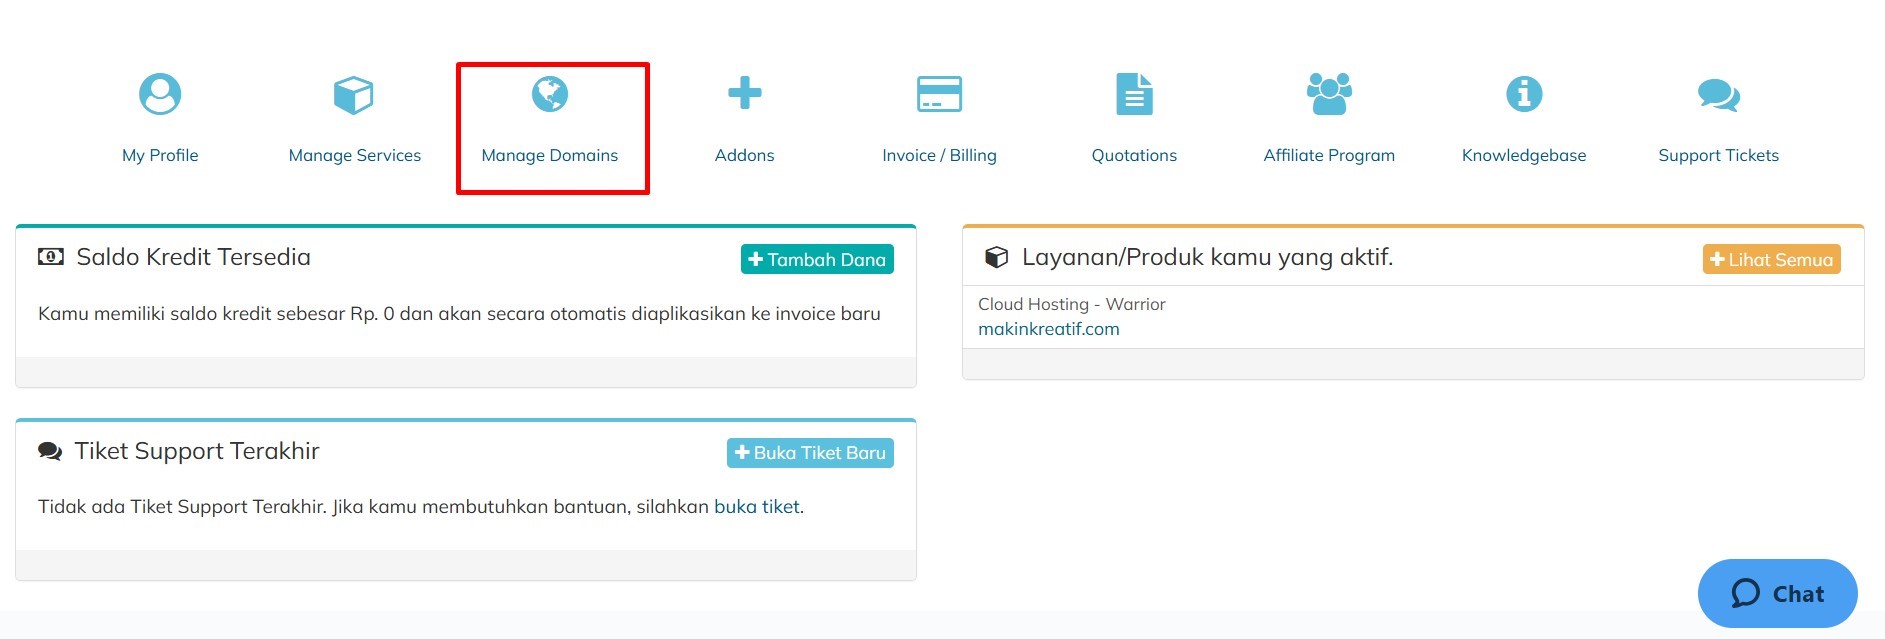Click the money icon beside Saldo Kredit
Screen dimensions: 1885x639
point(50,257)
